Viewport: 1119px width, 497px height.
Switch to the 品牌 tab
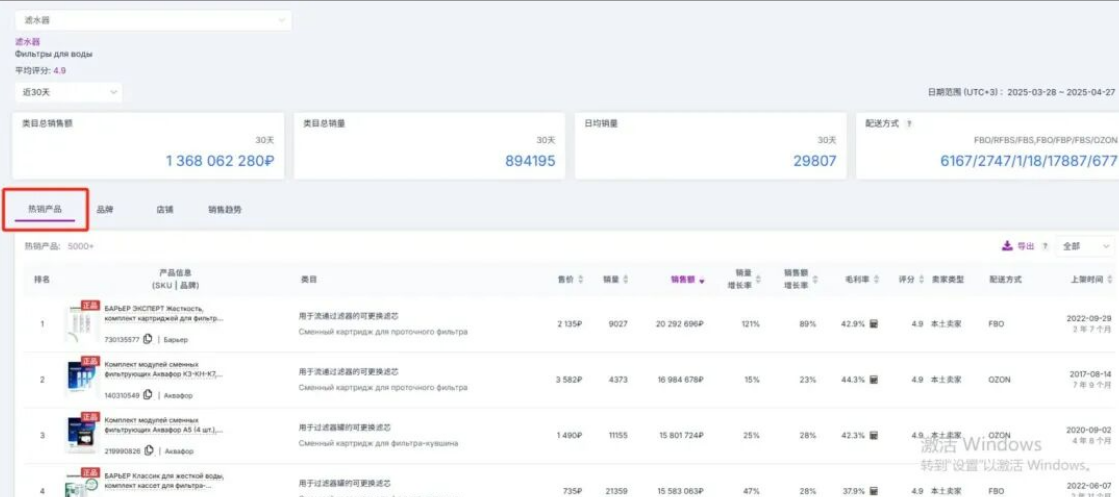click(105, 210)
